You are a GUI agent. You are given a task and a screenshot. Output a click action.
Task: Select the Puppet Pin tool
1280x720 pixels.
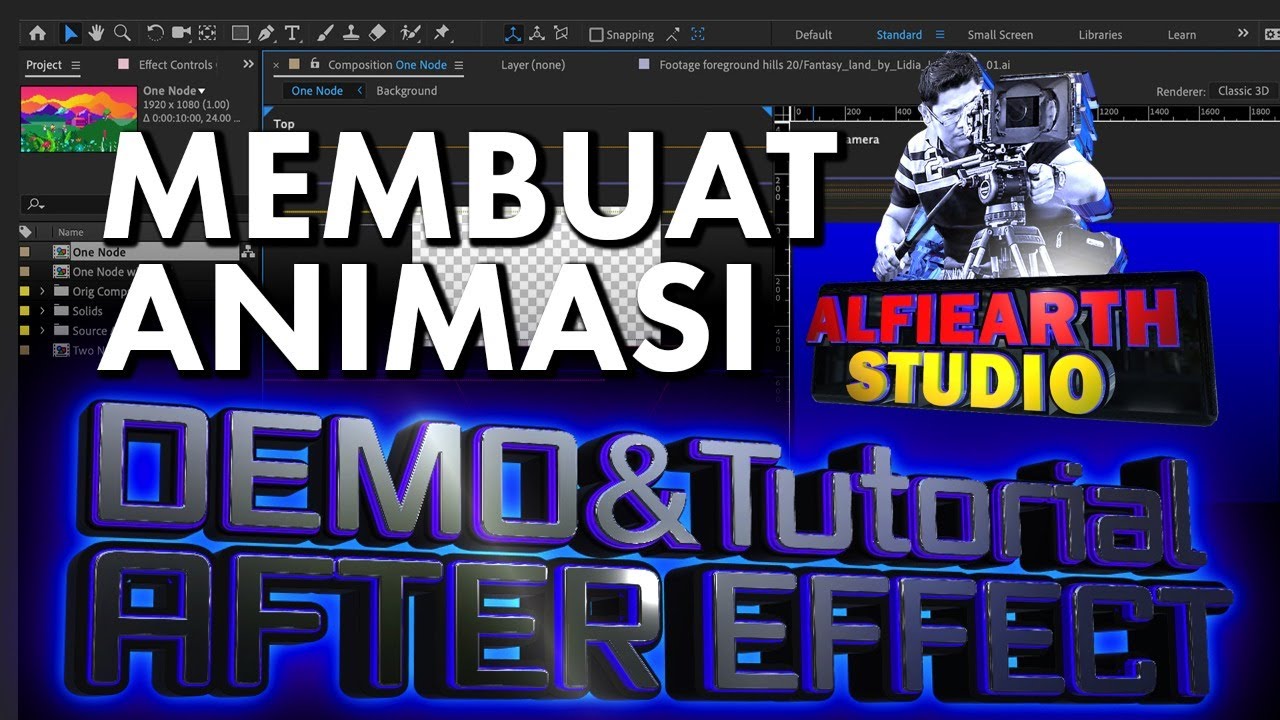coord(441,33)
